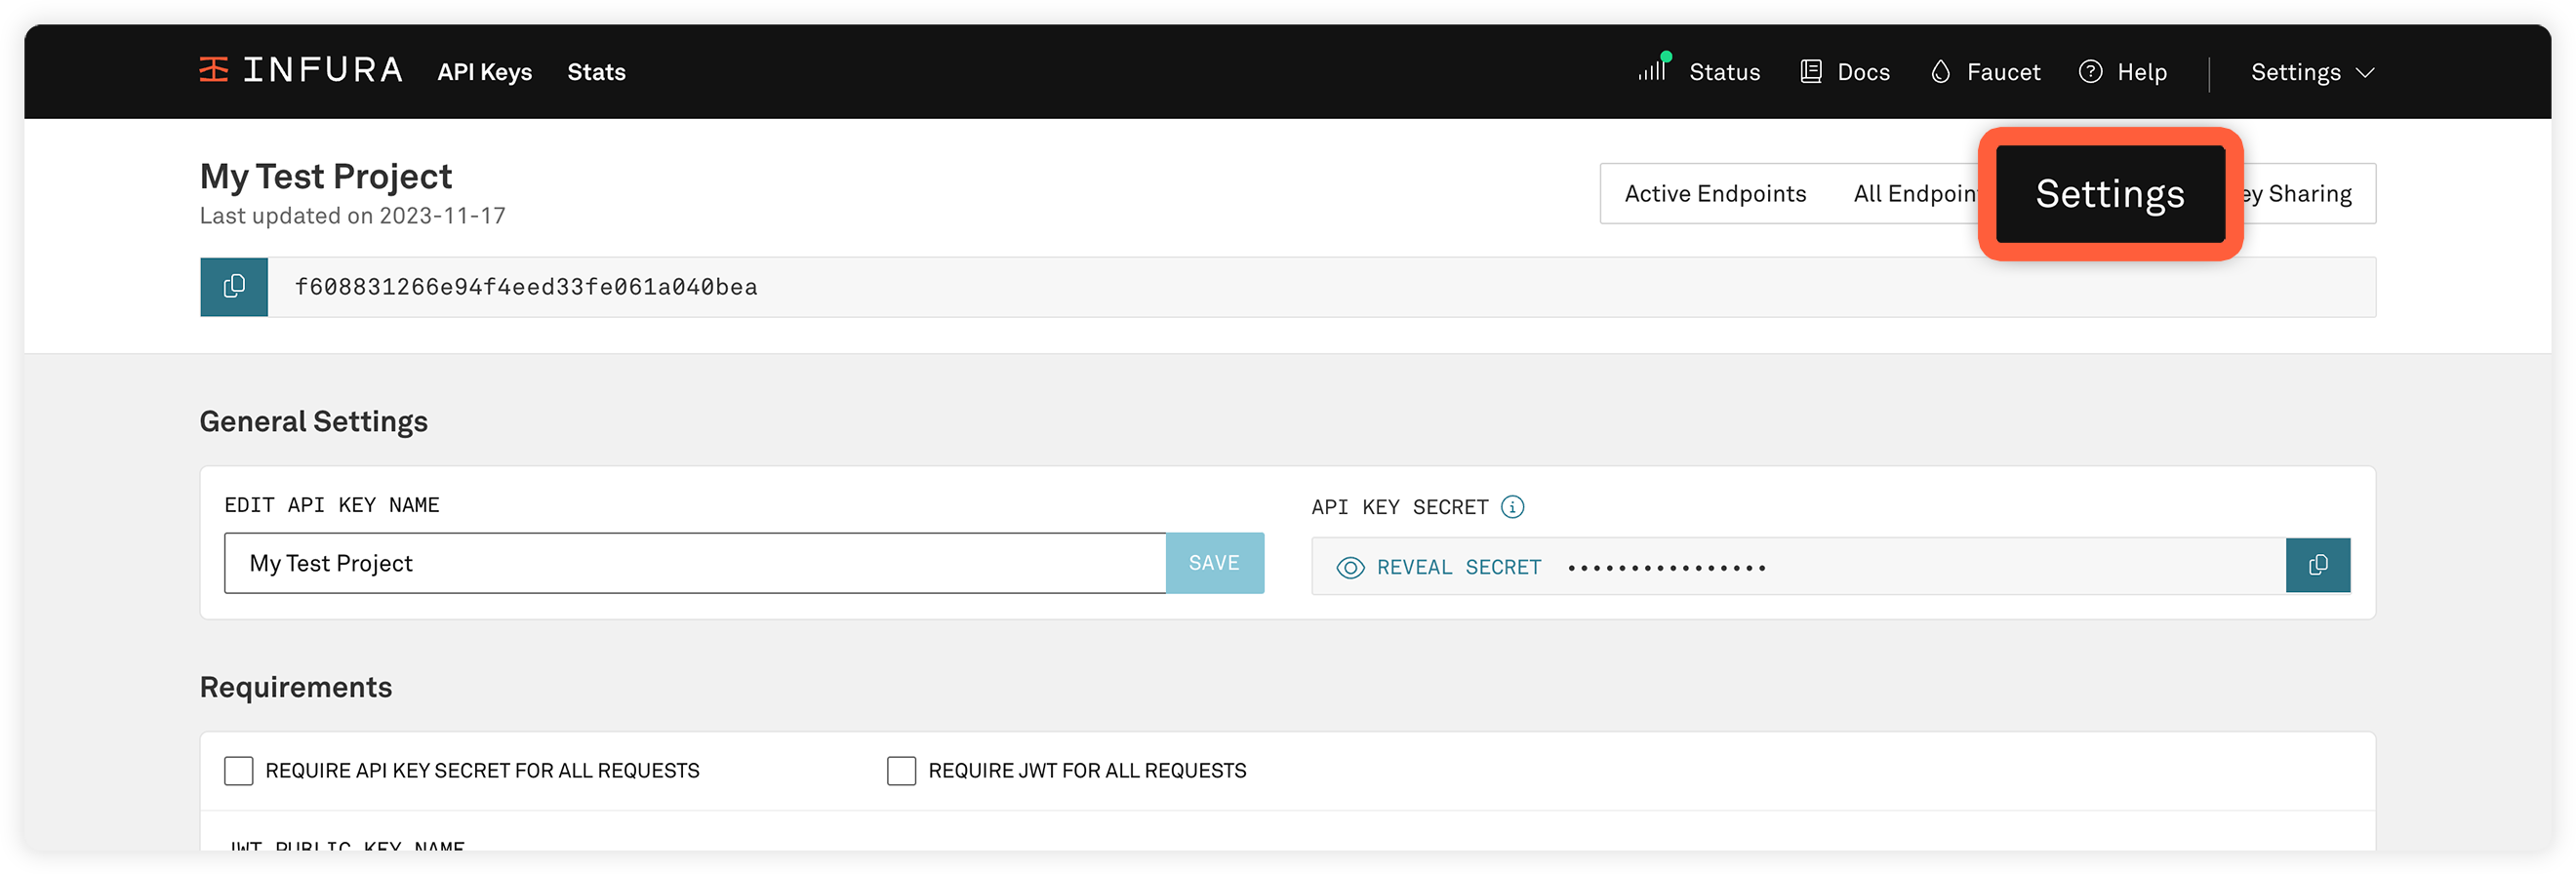Viewport: 2576px width, 874px height.
Task: Click the SAVE button for the key name
Action: pyautogui.click(x=1214, y=563)
